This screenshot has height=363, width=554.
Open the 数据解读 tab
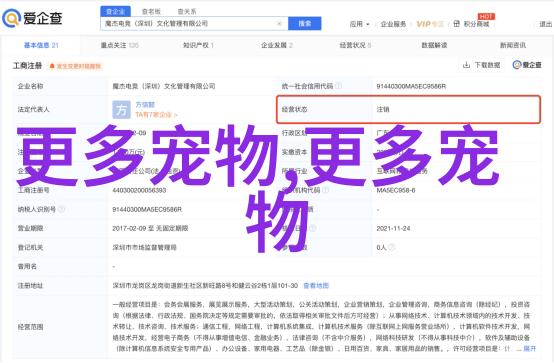[x=434, y=45]
